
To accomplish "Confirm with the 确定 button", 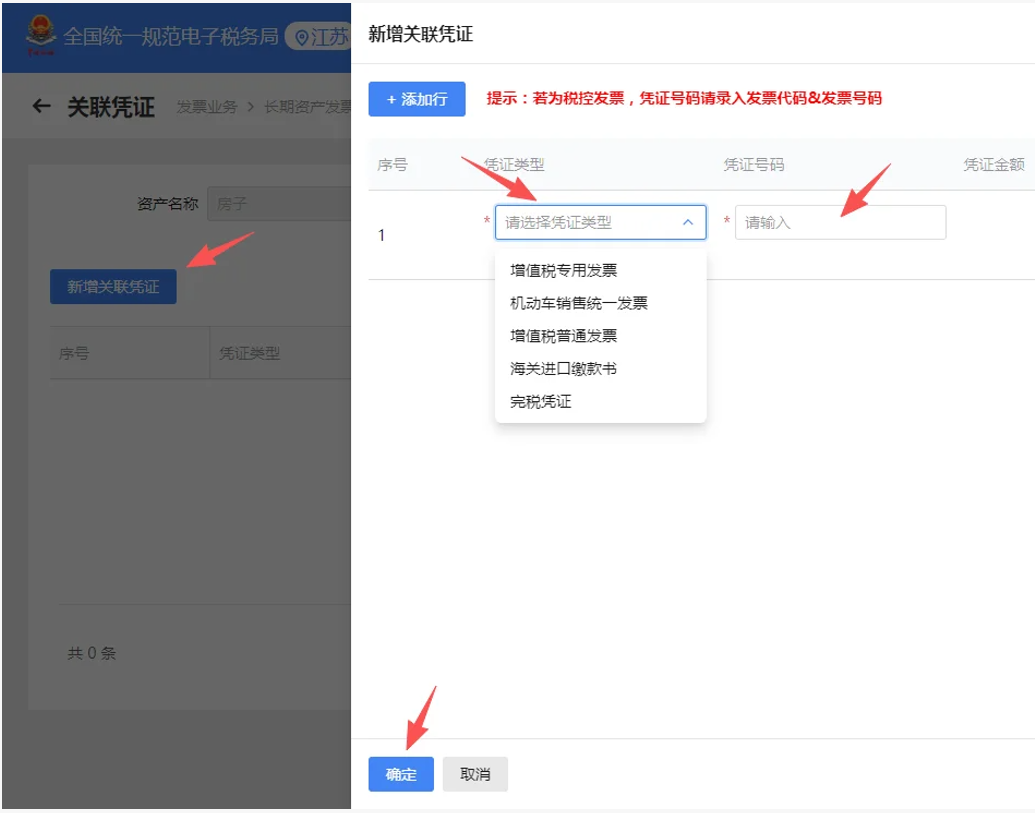I will [401, 774].
